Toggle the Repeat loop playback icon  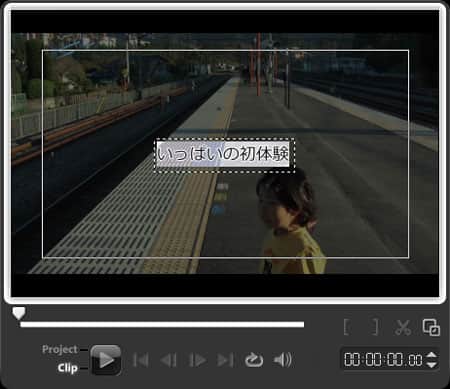[x=254, y=360]
